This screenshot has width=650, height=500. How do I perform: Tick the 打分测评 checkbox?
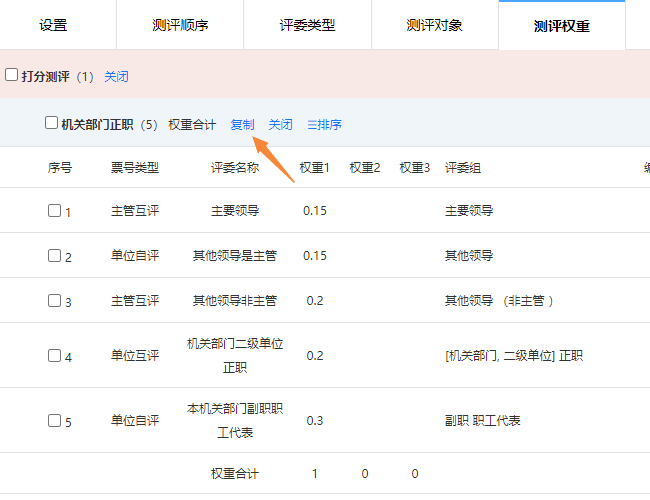pos(11,75)
